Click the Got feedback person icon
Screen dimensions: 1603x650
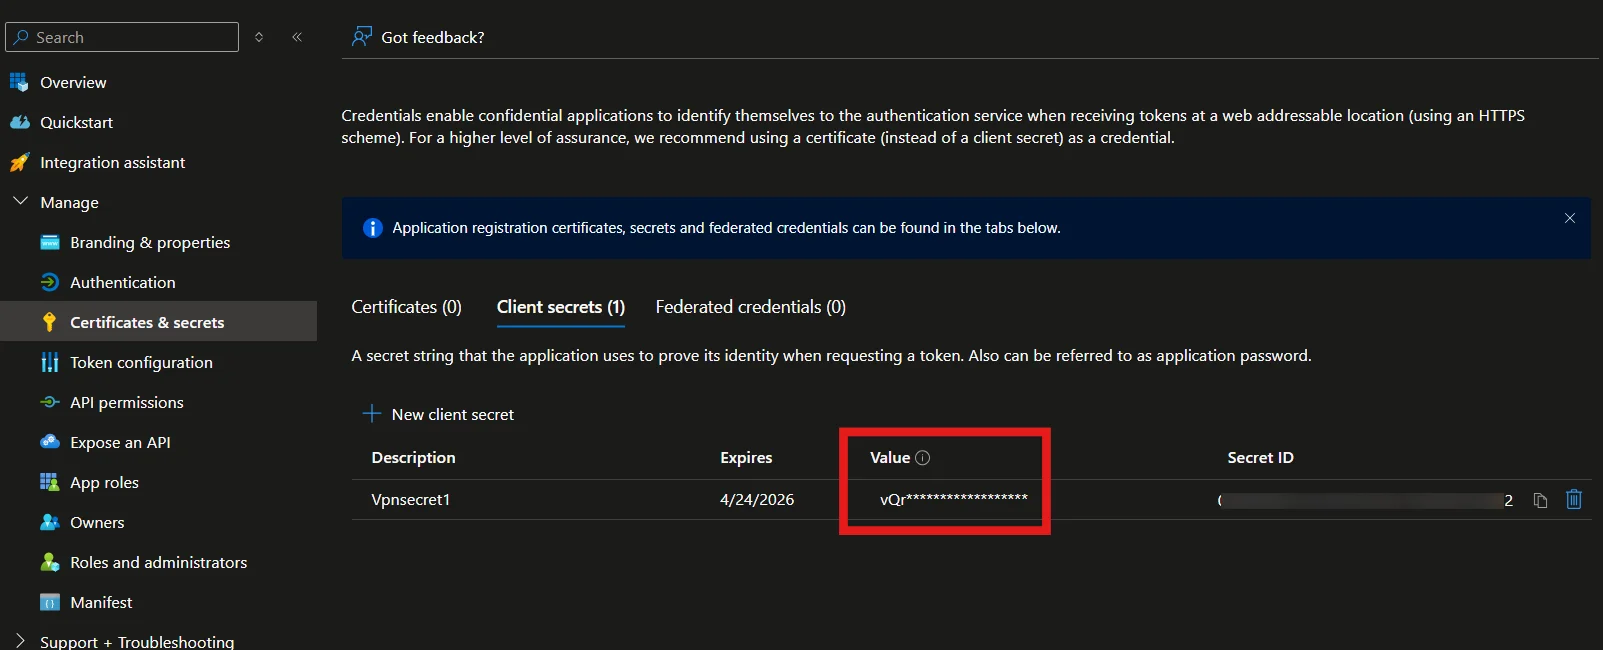361,37
